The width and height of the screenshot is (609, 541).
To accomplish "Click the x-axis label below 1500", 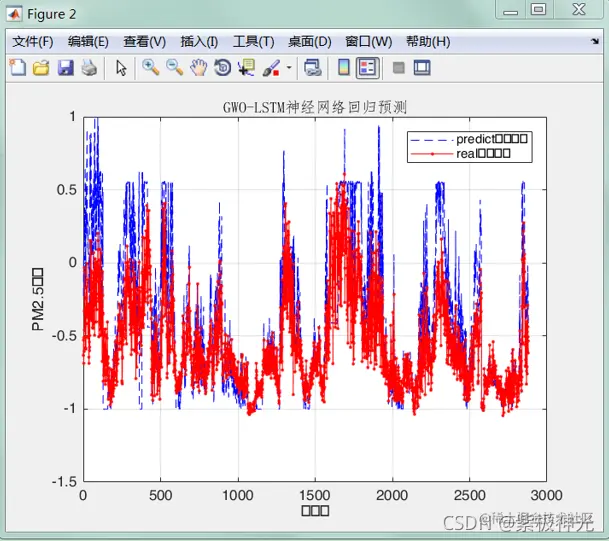I will click(x=315, y=511).
